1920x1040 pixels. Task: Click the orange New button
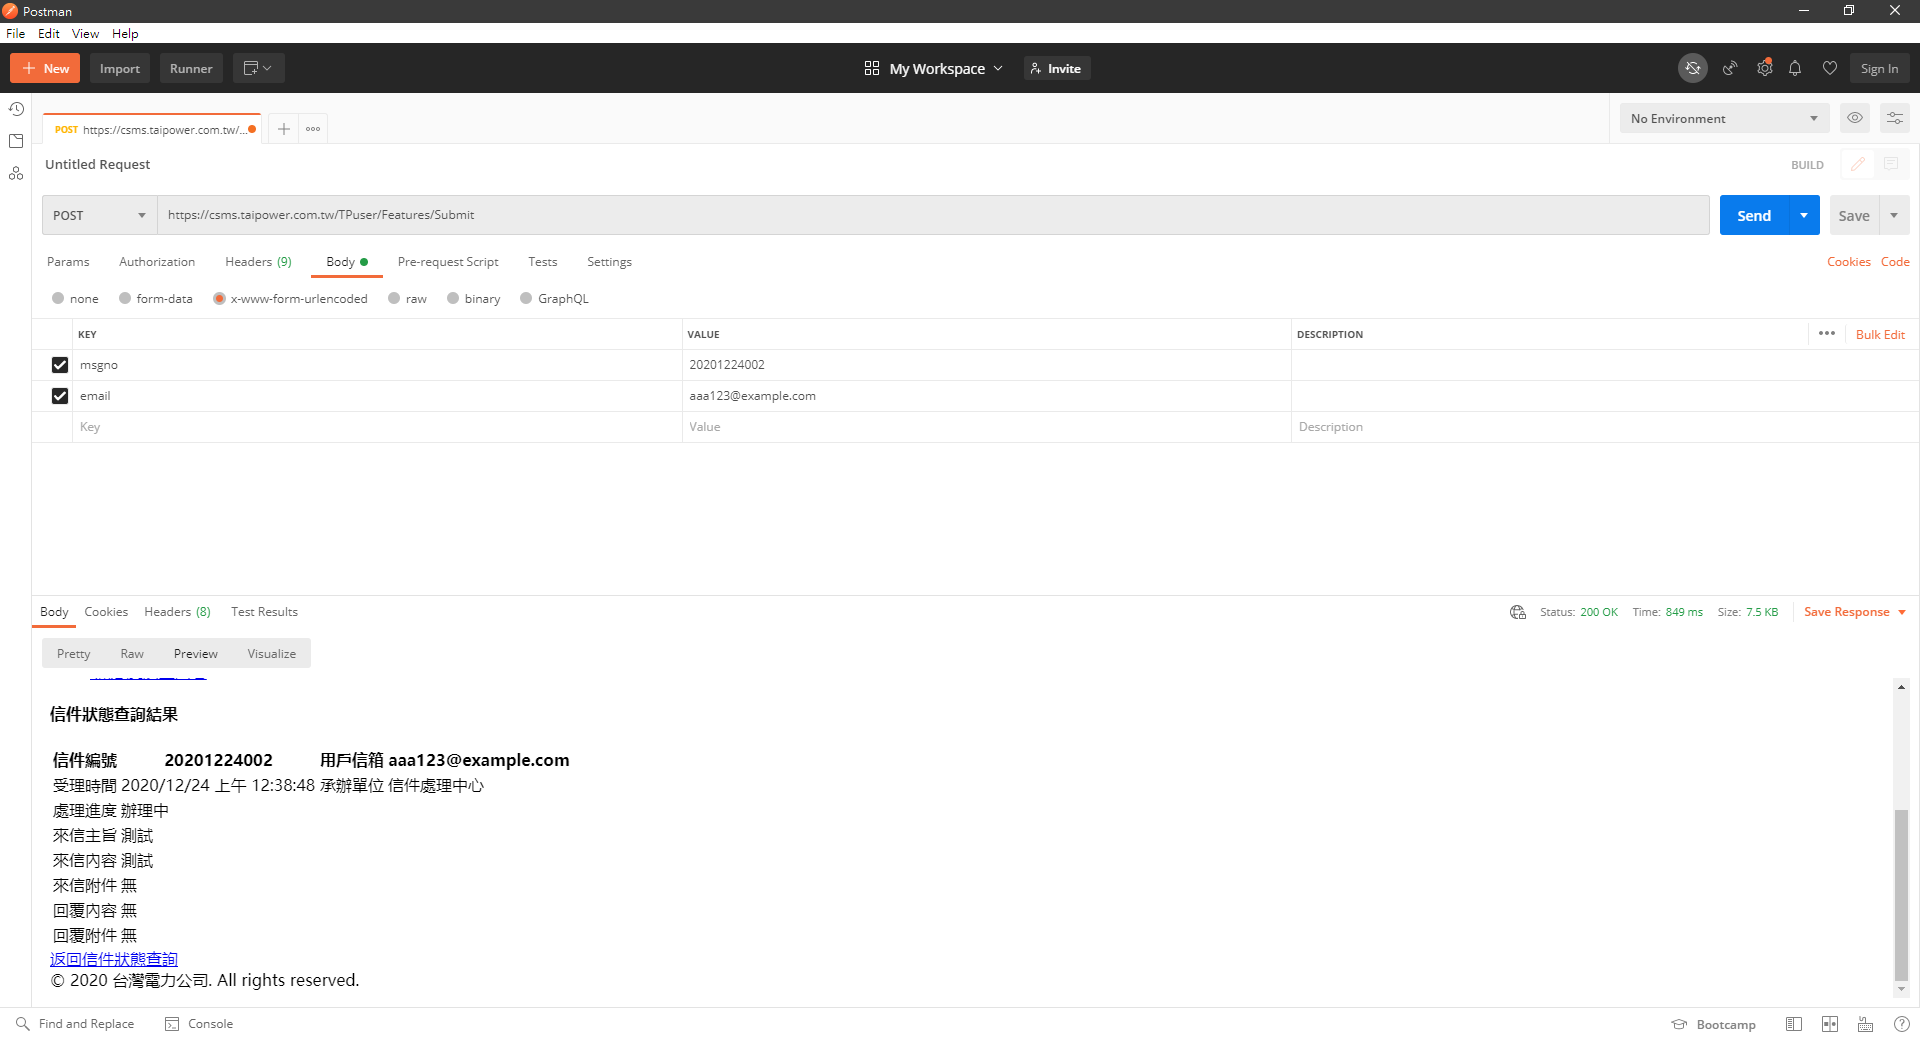pos(45,68)
